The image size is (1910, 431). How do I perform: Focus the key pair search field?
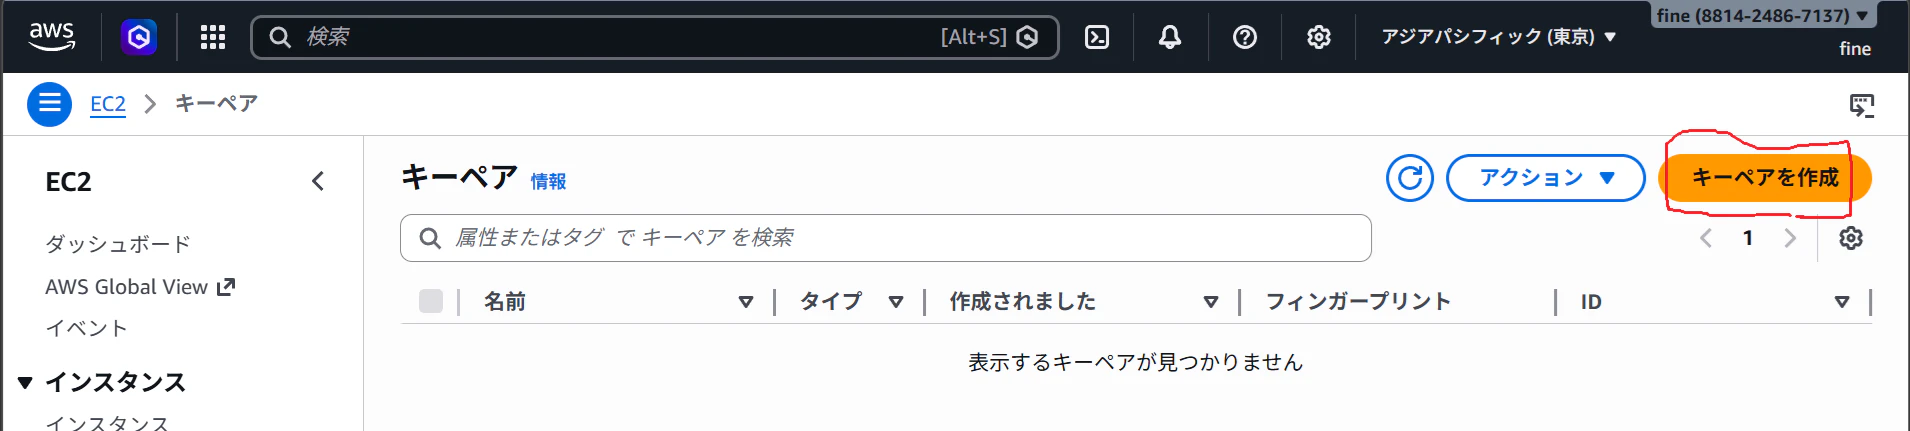(x=885, y=238)
